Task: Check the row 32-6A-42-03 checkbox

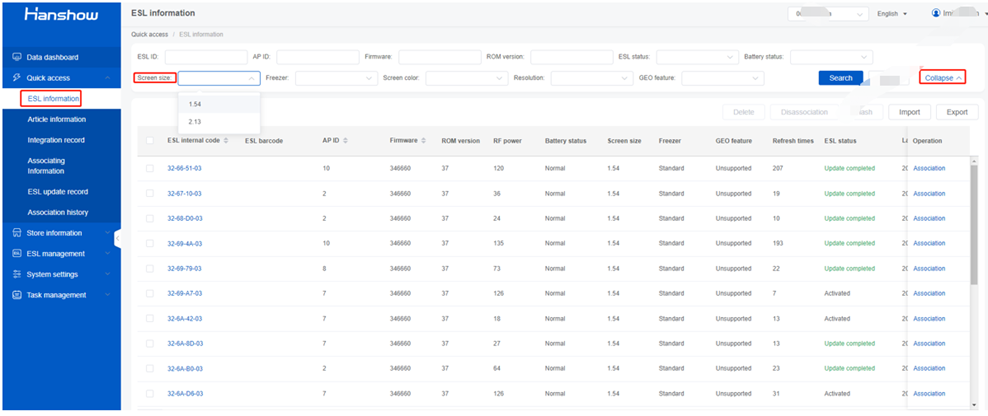Action: click(x=150, y=319)
